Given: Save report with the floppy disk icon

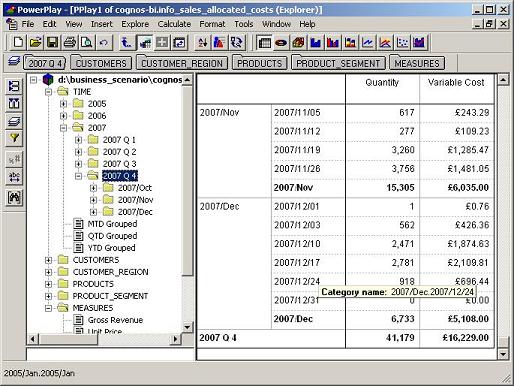Looking at the screenshot, I should pos(53,42).
